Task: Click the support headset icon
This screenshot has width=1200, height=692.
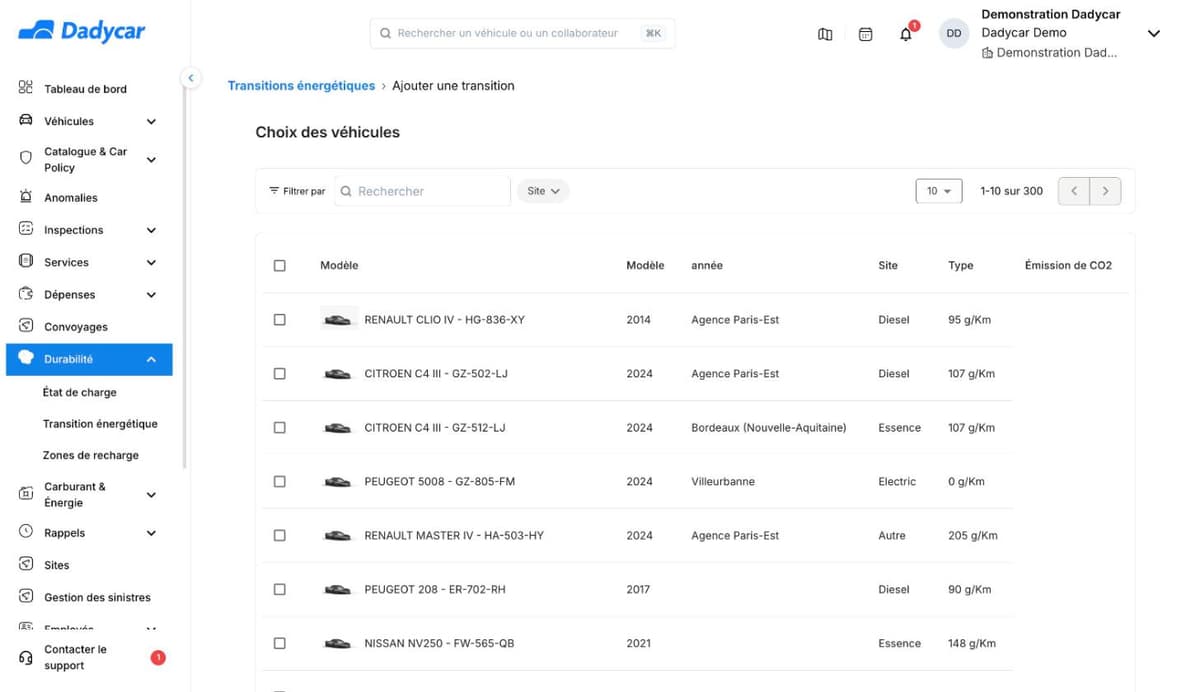Action: pos(26,657)
